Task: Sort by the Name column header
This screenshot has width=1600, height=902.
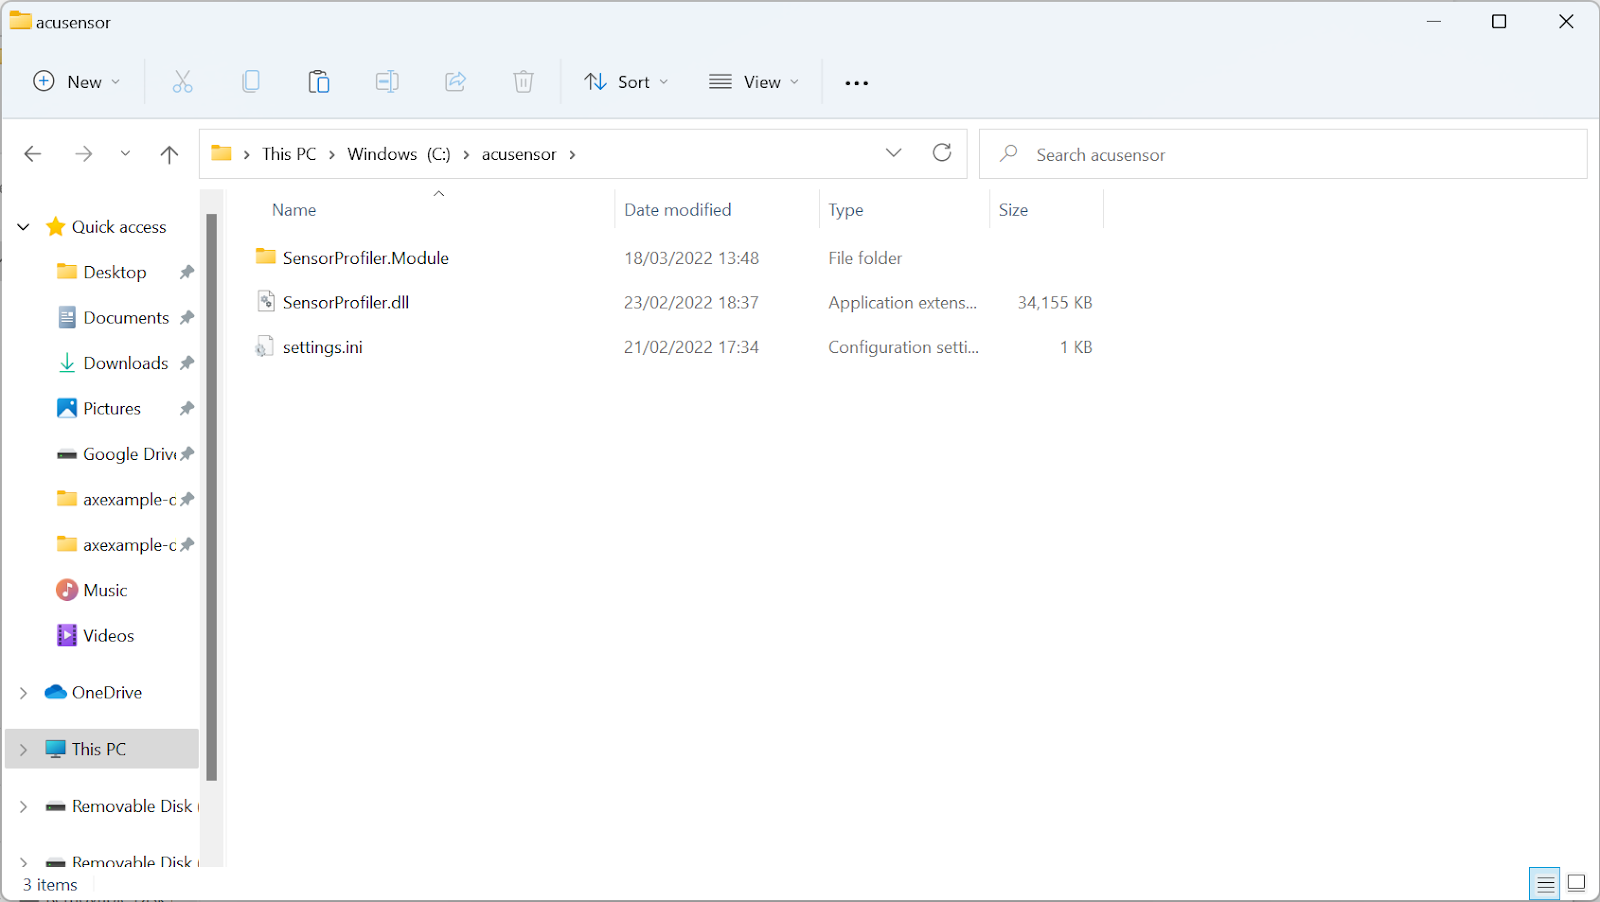Action: 294,210
